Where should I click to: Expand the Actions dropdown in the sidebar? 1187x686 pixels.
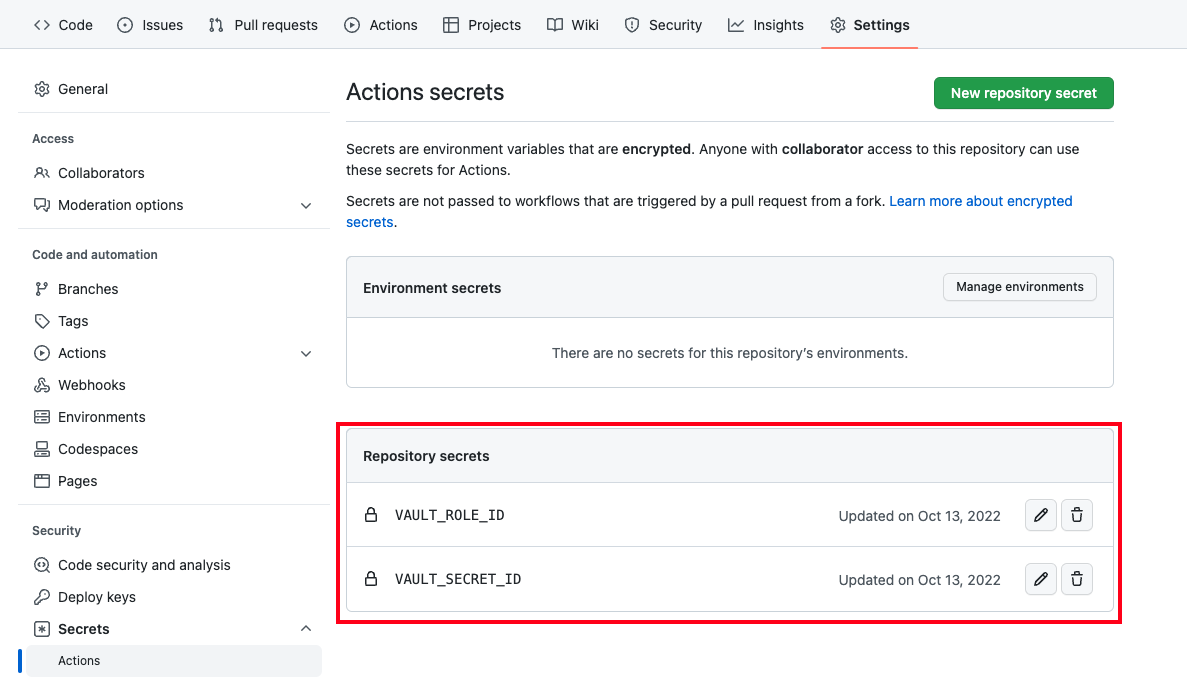point(306,353)
